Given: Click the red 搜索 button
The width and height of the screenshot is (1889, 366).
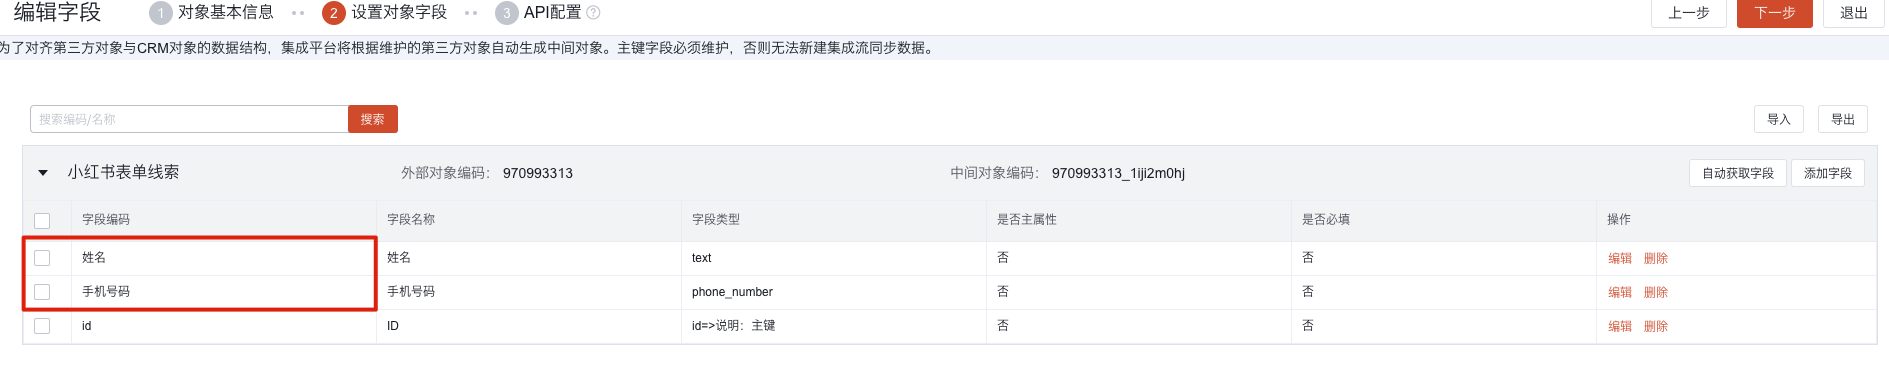Looking at the screenshot, I should pyautogui.click(x=373, y=119).
